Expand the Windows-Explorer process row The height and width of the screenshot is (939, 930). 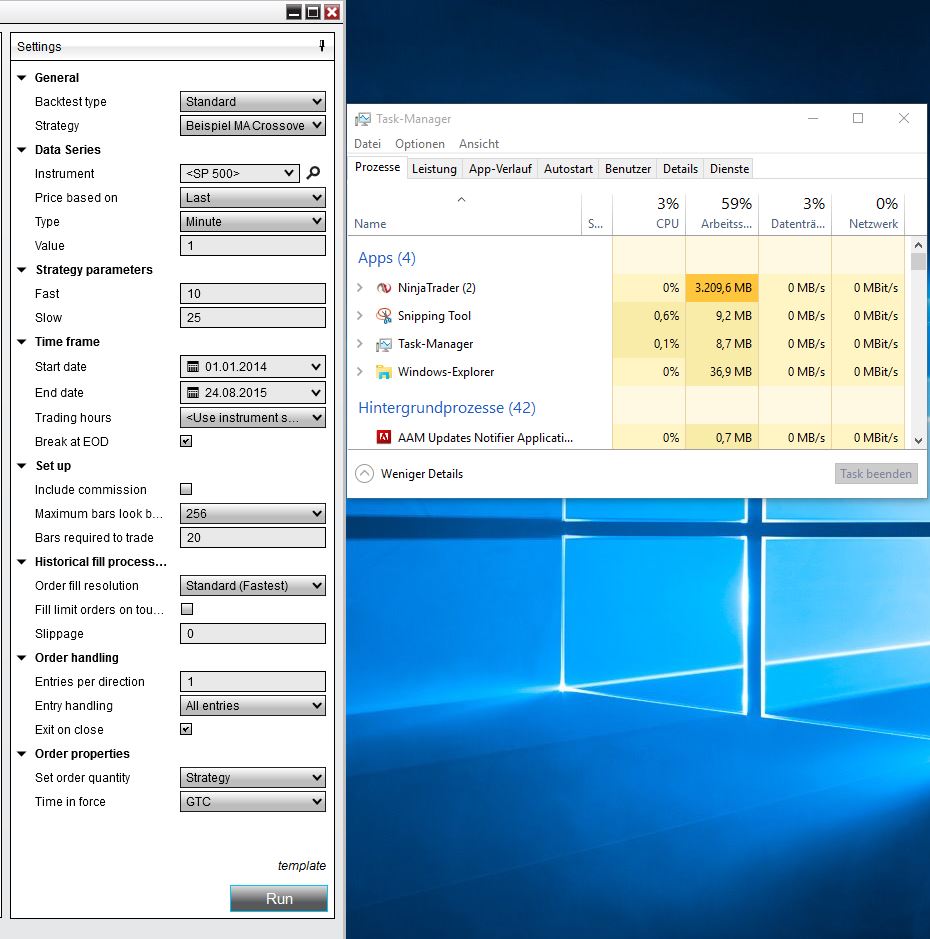[x=360, y=371]
